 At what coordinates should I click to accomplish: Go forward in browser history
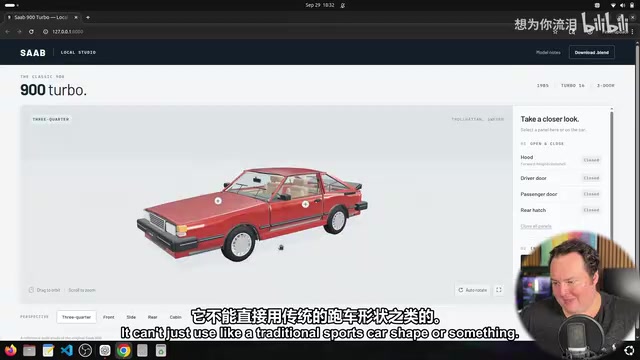[19, 31]
